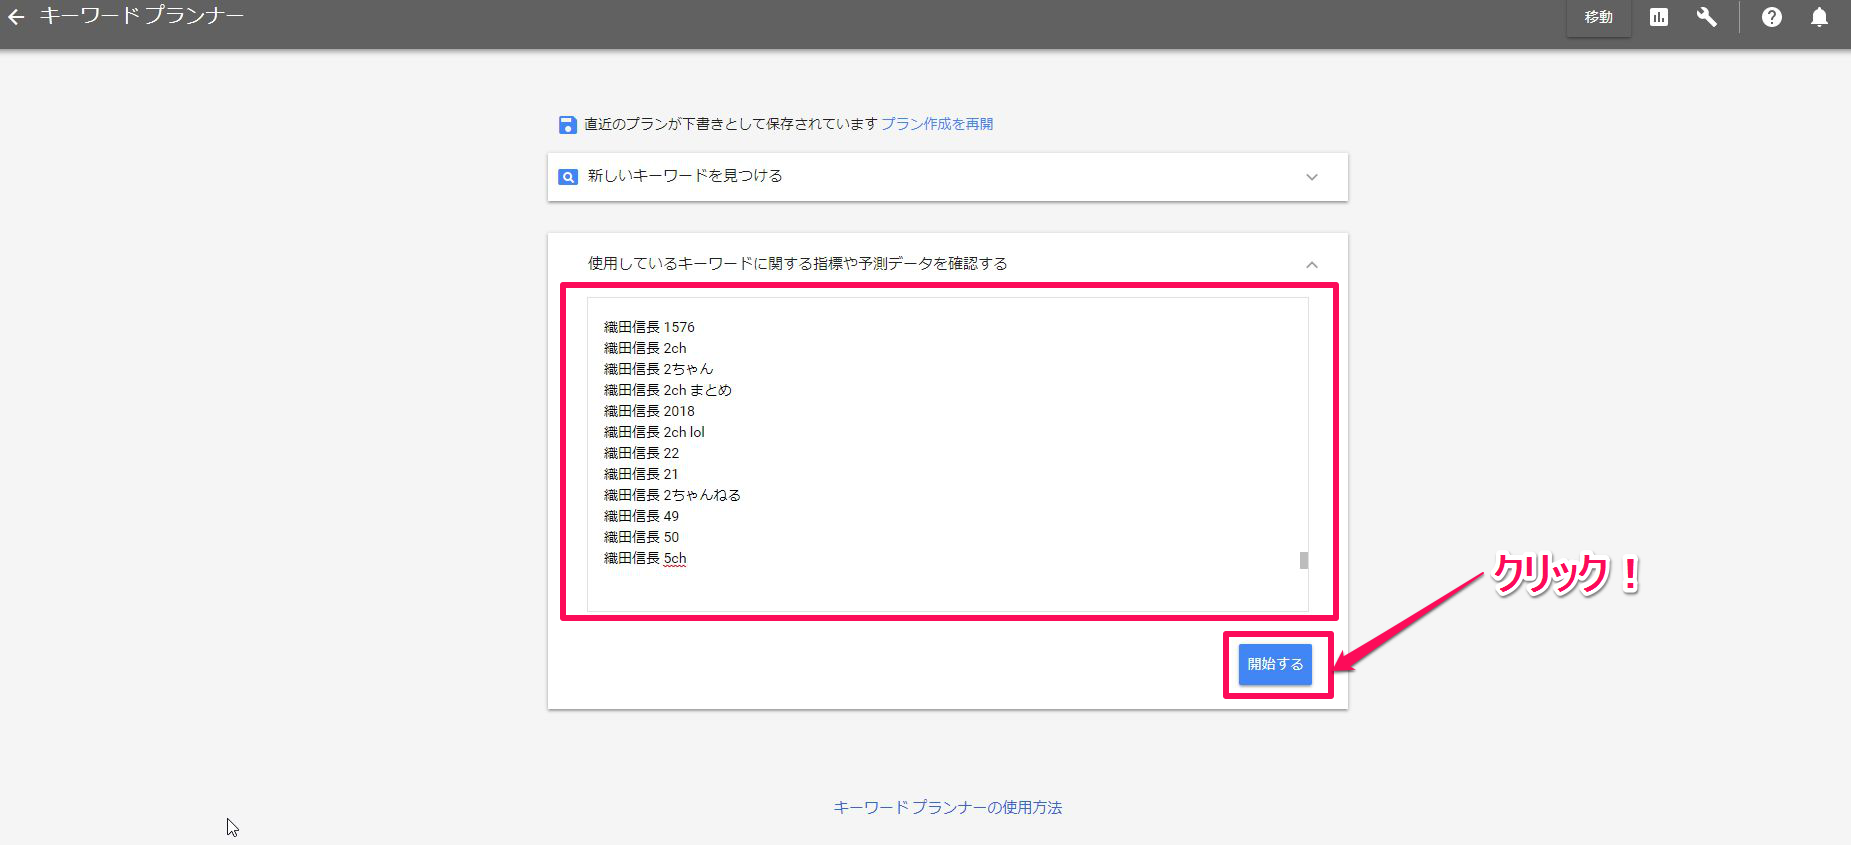Click the search icon beside 新しいキーワードを見つける
The image size is (1851, 845).
pyautogui.click(x=568, y=177)
